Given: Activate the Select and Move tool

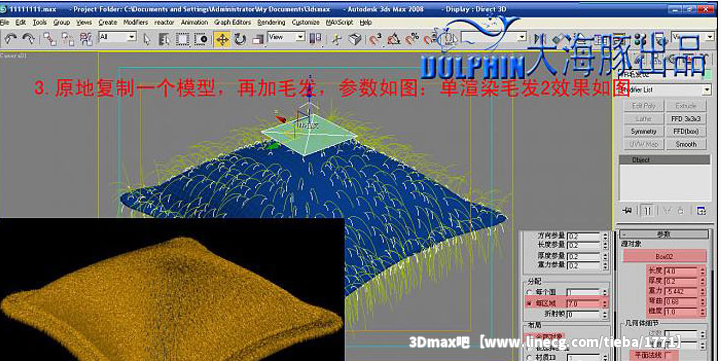Looking at the screenshot, I should 222,40.
